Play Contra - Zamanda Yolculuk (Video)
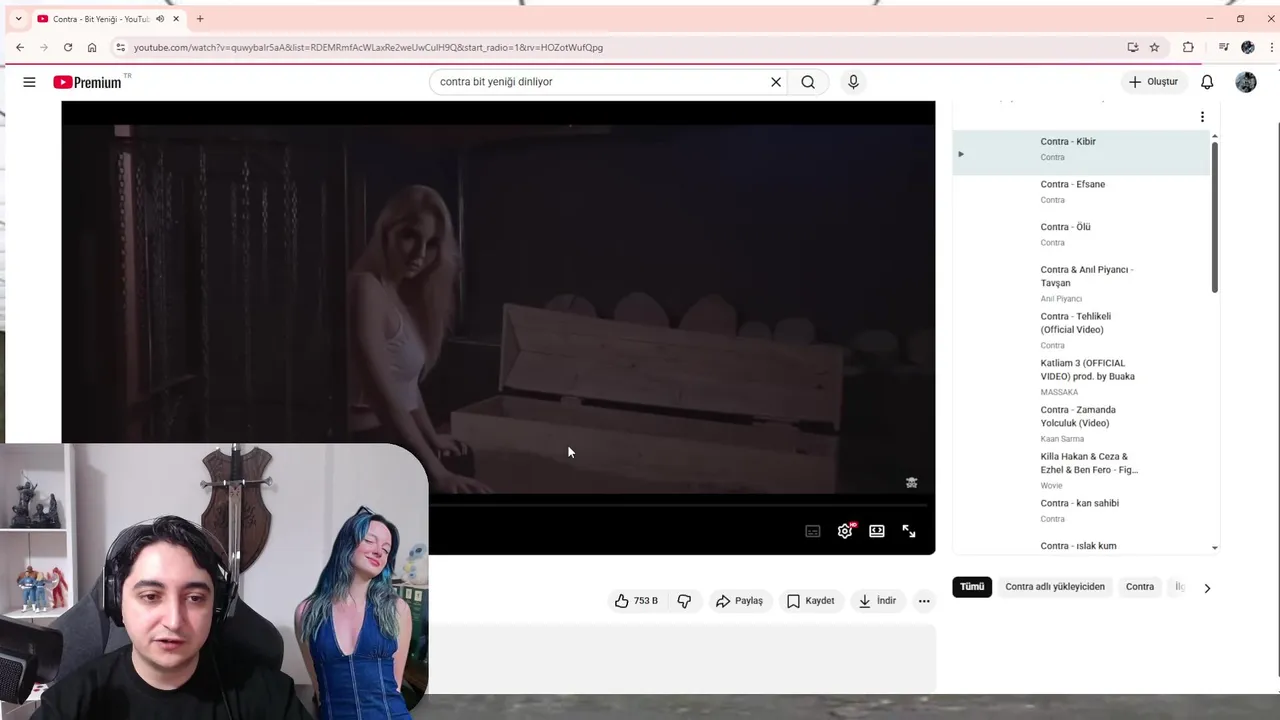The image size is (1280, 720). 1081,424
